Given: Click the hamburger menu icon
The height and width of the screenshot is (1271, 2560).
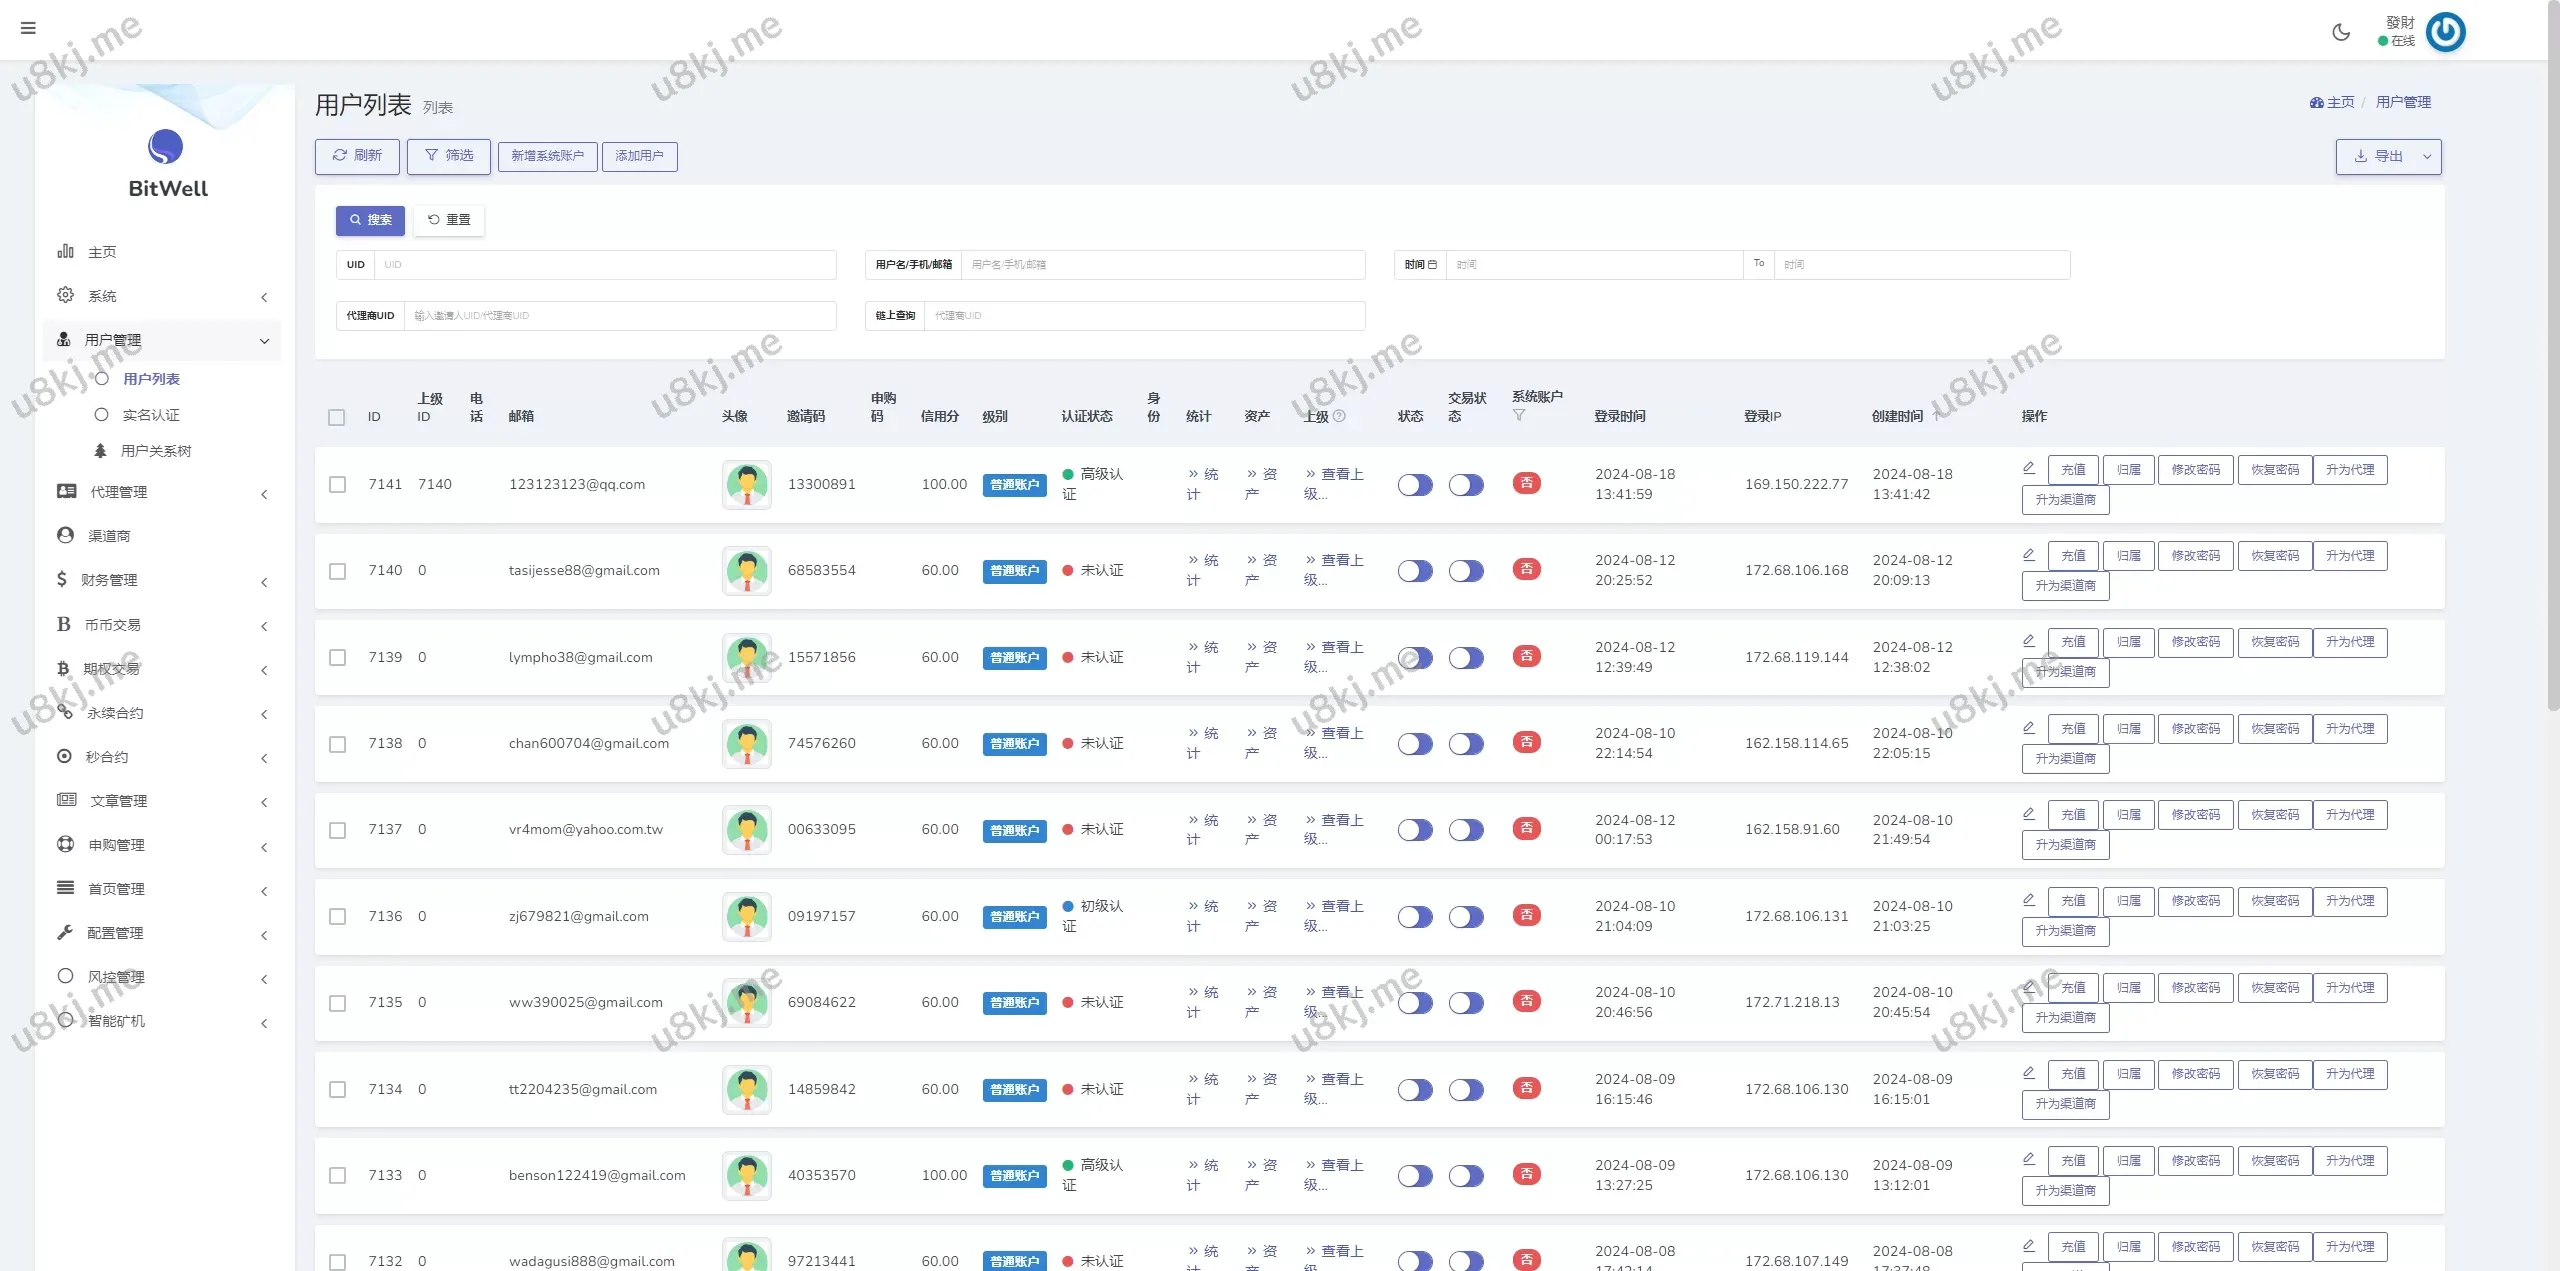Looking at the screenshot, I should click(x=28, y=28).
